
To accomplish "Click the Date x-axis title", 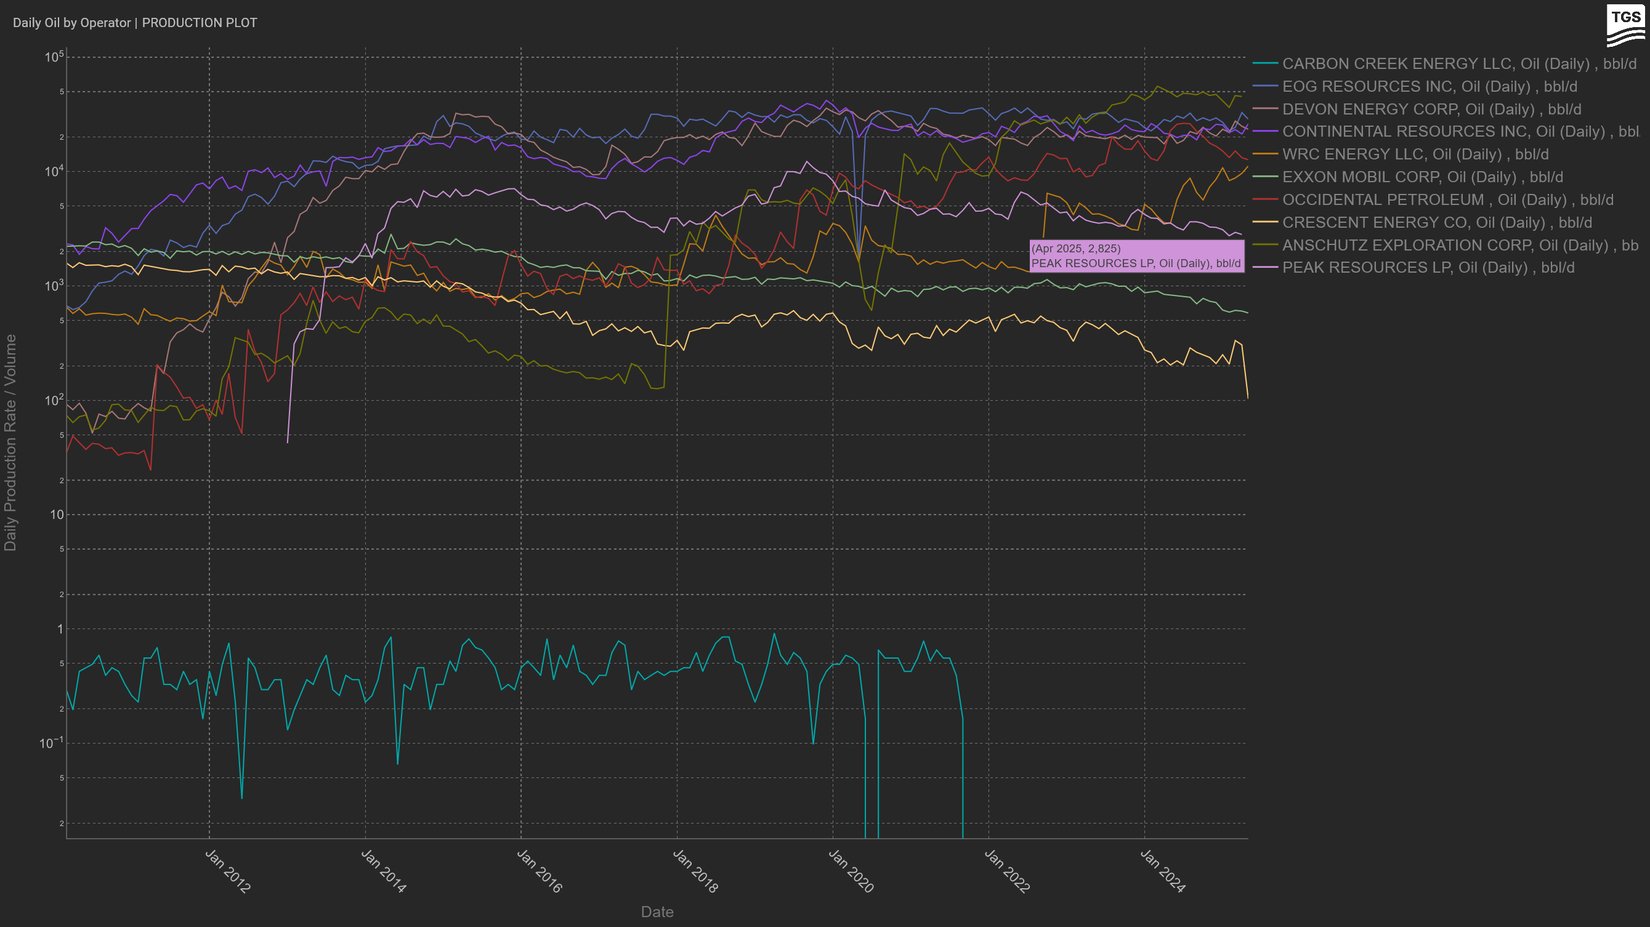I will tap(657, 912).
